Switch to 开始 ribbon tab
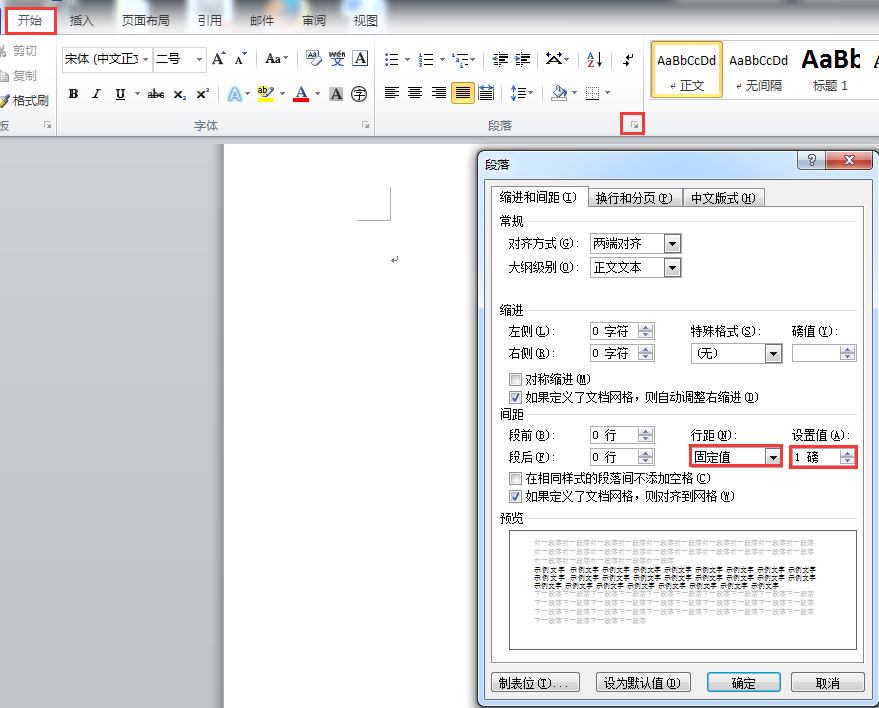879x708 pixels. 30,21
